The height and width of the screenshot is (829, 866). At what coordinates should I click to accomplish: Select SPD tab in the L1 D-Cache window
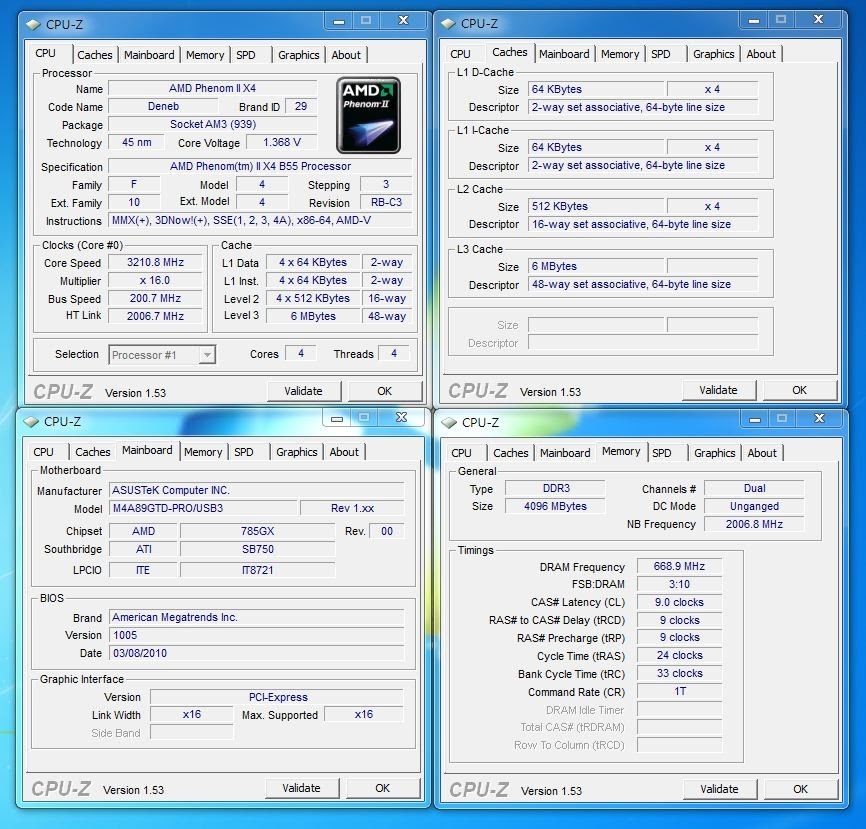[661, 54]
